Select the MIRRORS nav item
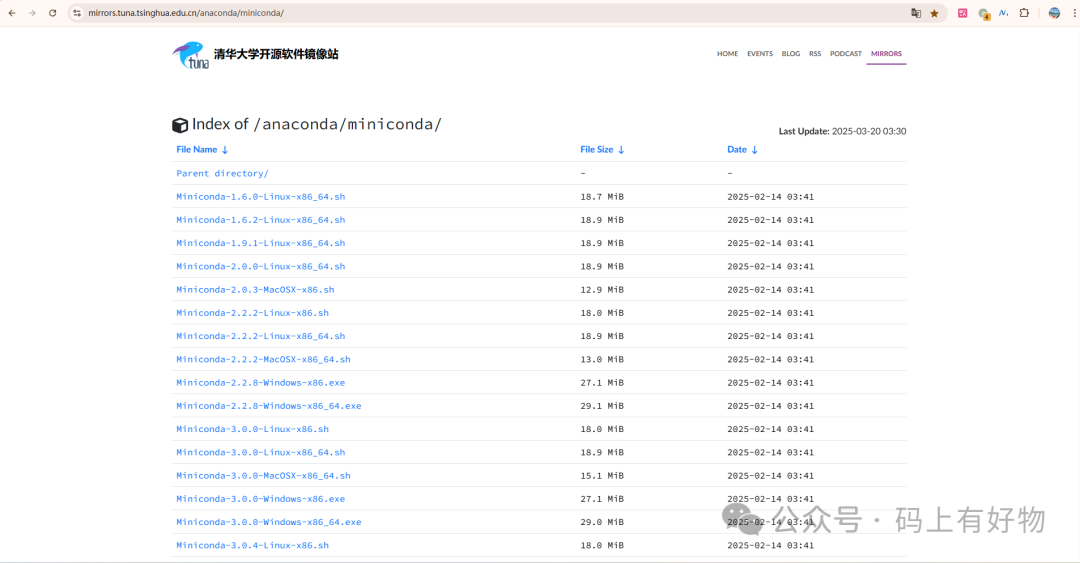1080x563 pixels. pyautogui.click(x=886, y=54)
